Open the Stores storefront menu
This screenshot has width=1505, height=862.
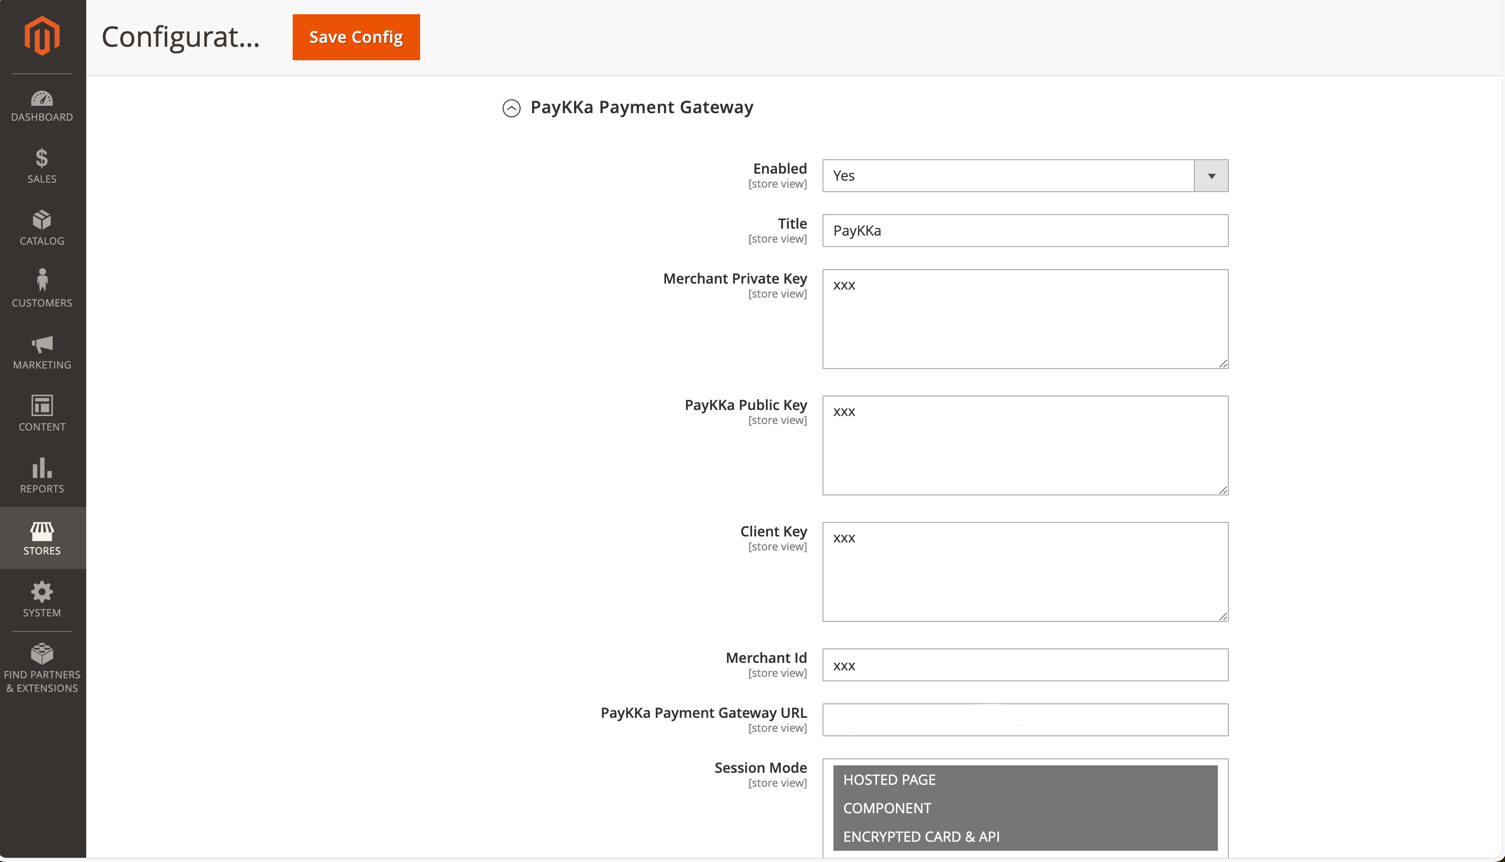pos(42,538)
